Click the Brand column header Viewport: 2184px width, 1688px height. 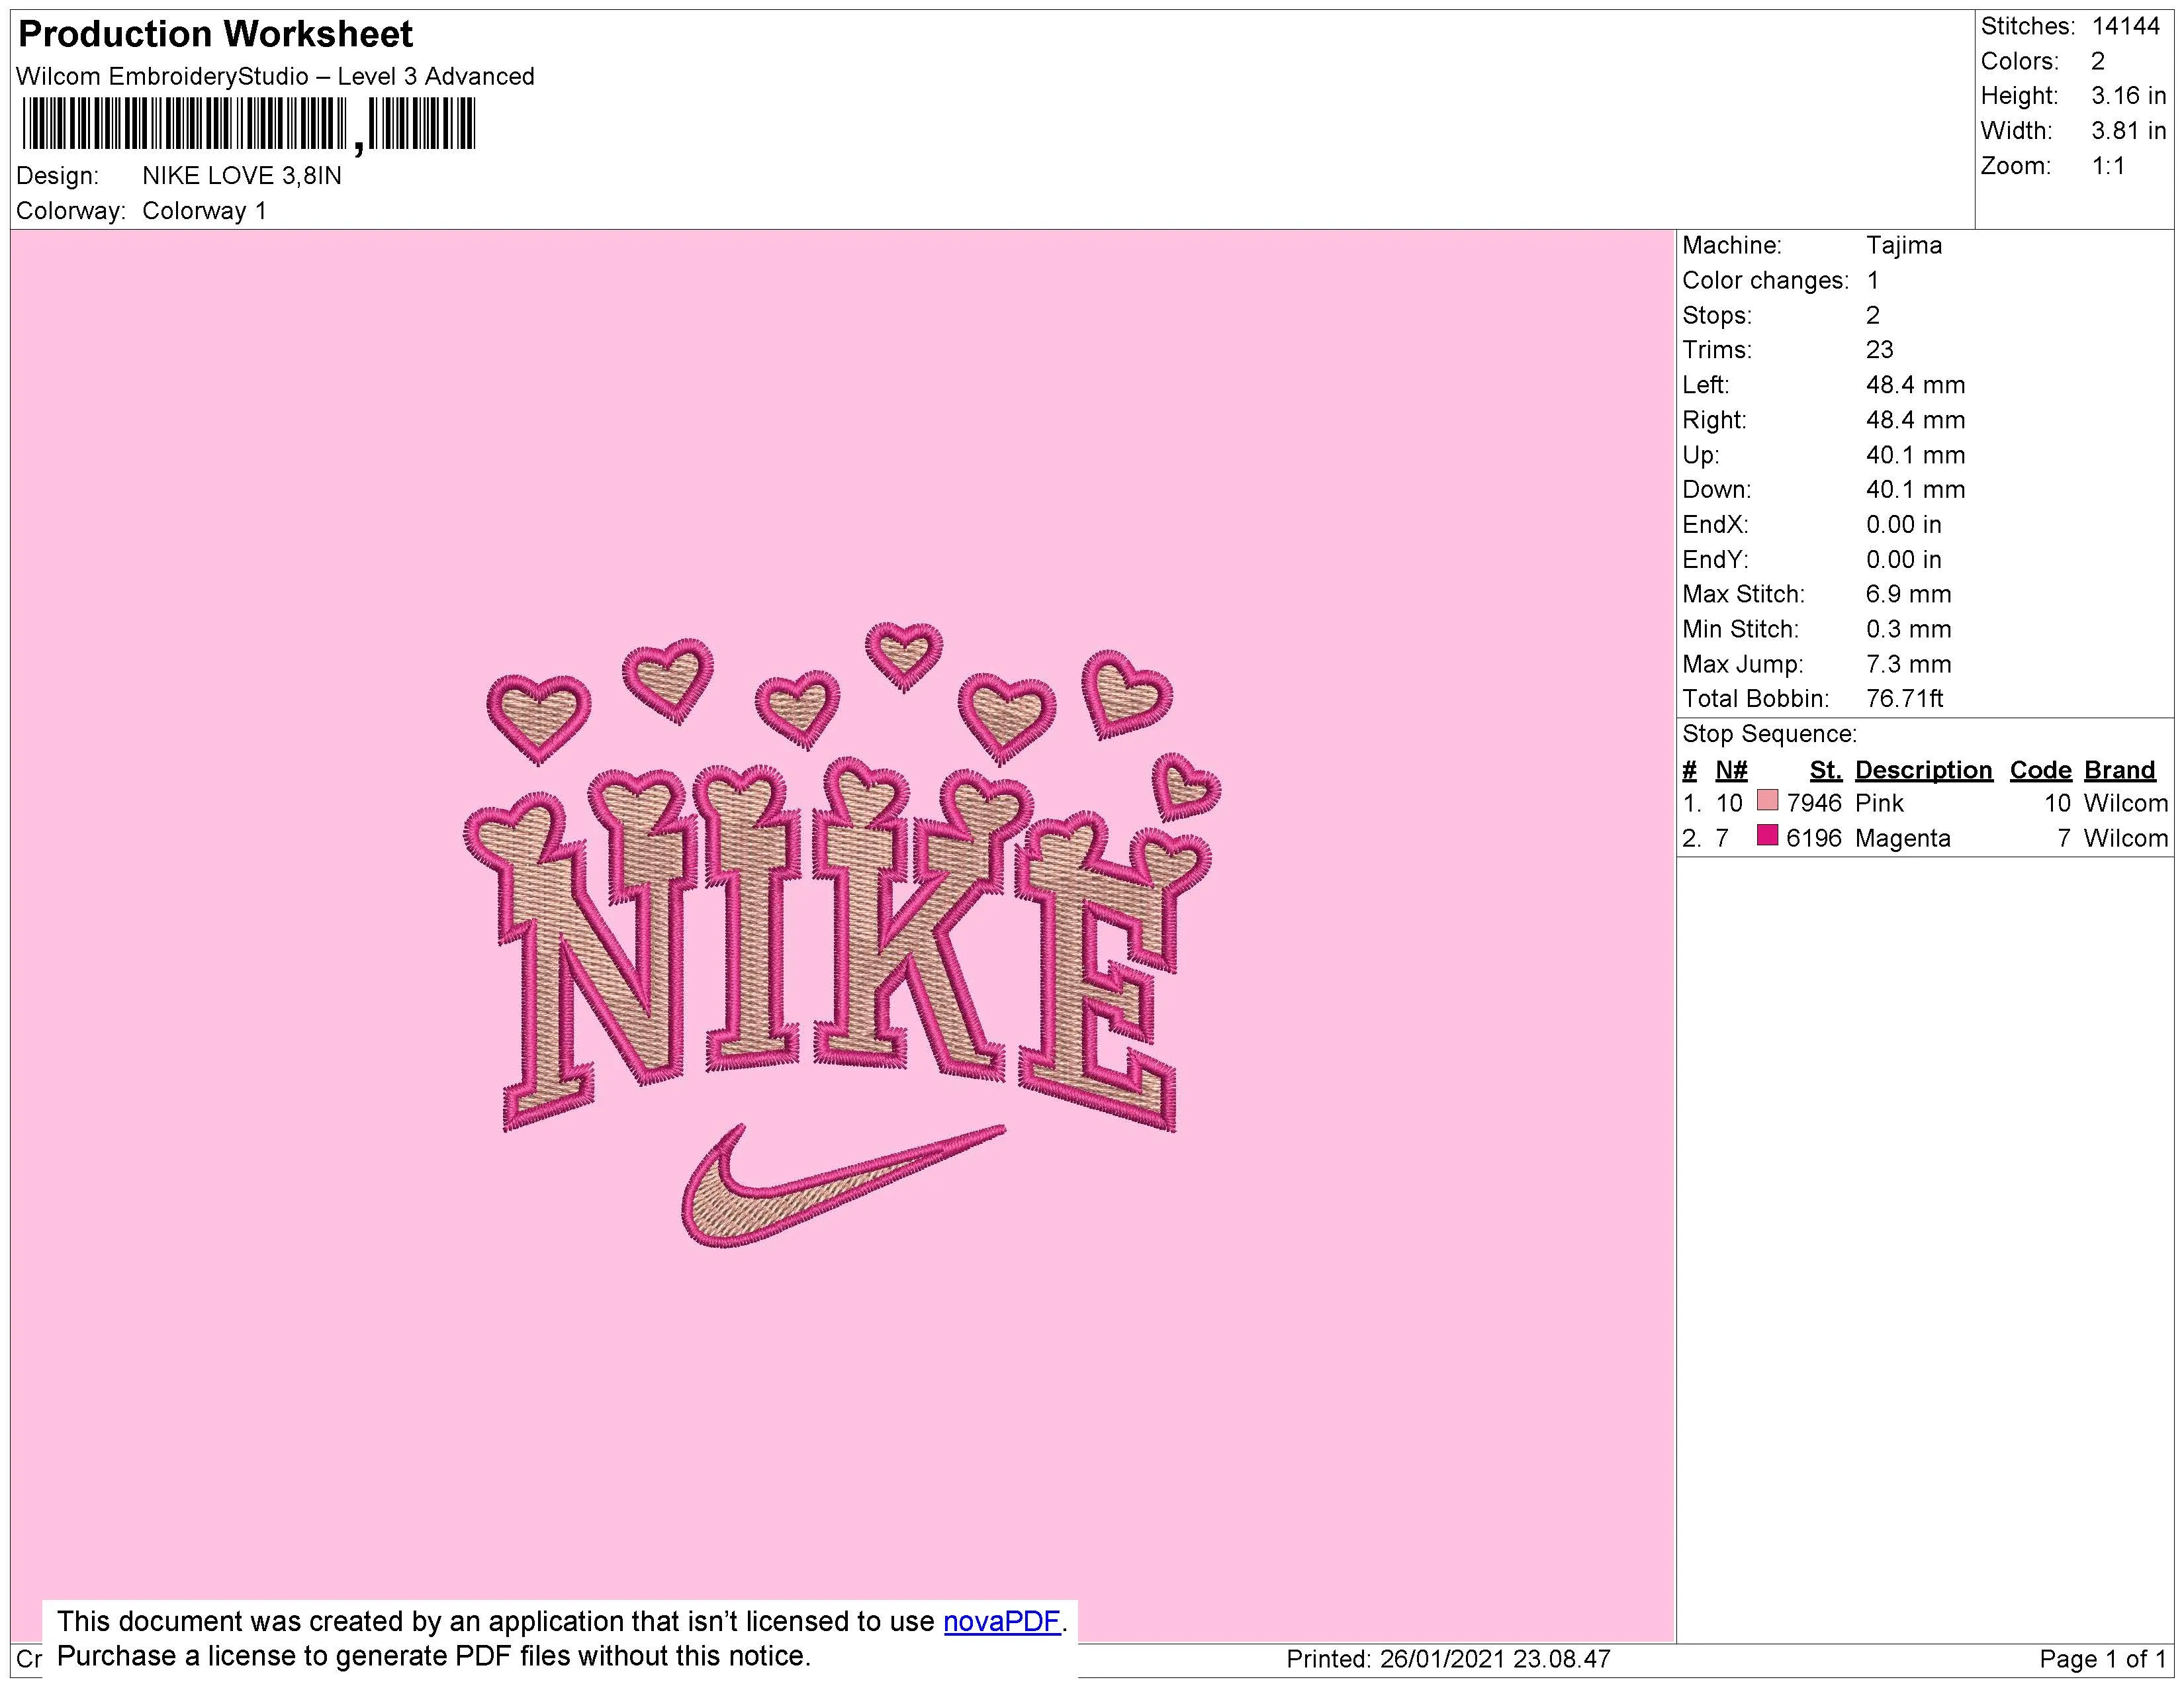[2119, 770]
